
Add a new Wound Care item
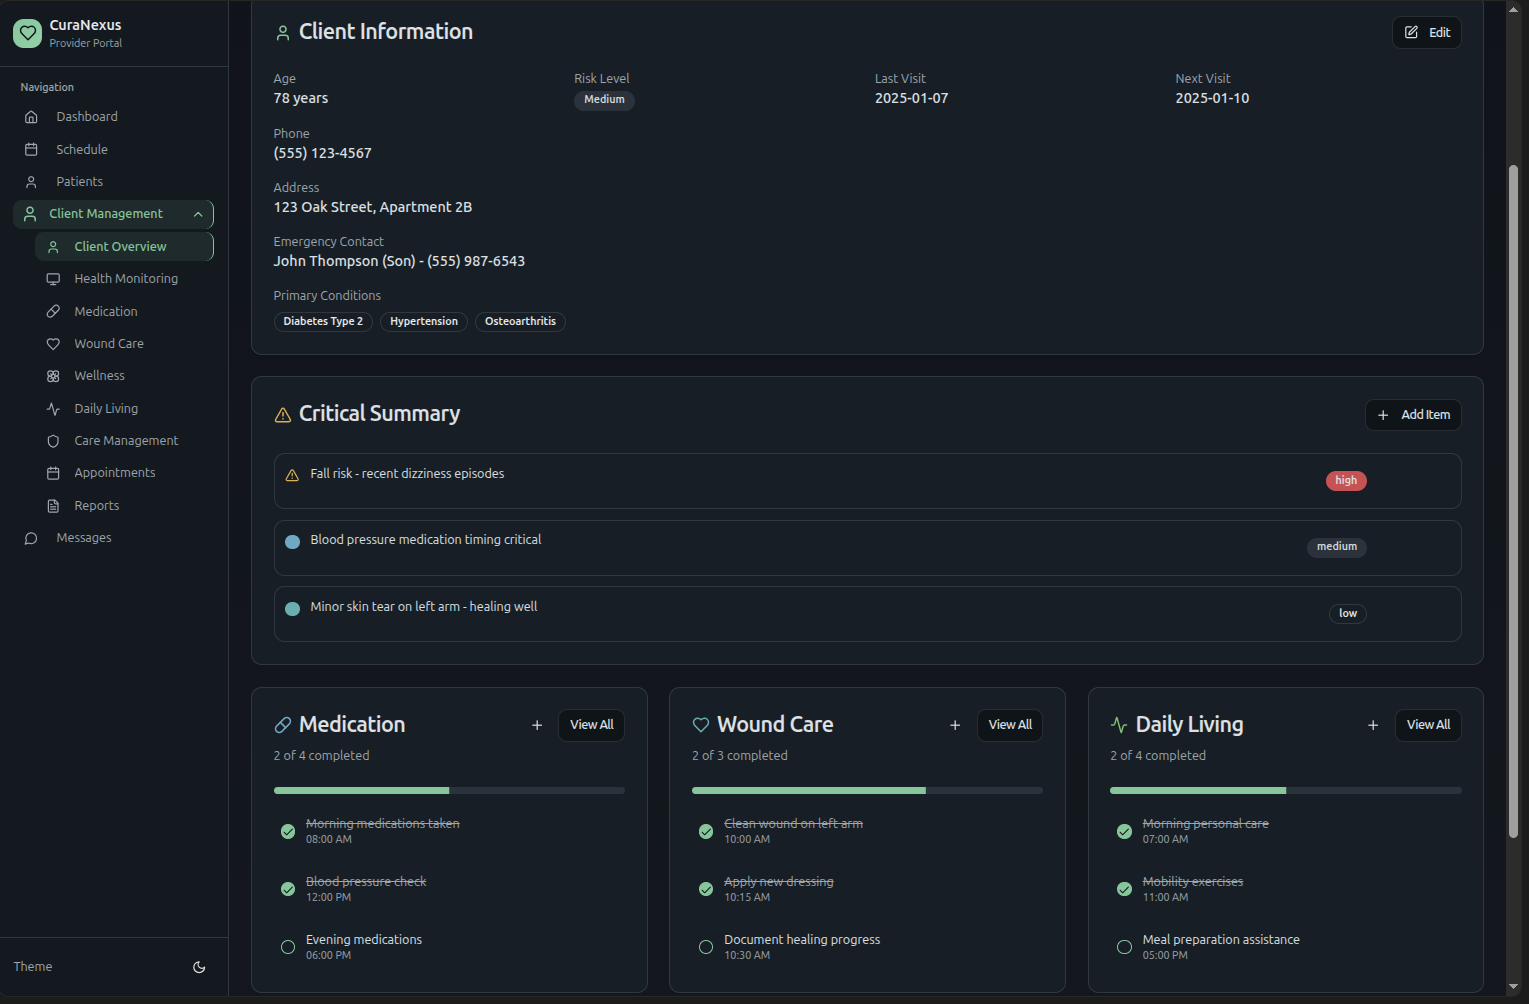pyautogui.click(x=955, y=725)
